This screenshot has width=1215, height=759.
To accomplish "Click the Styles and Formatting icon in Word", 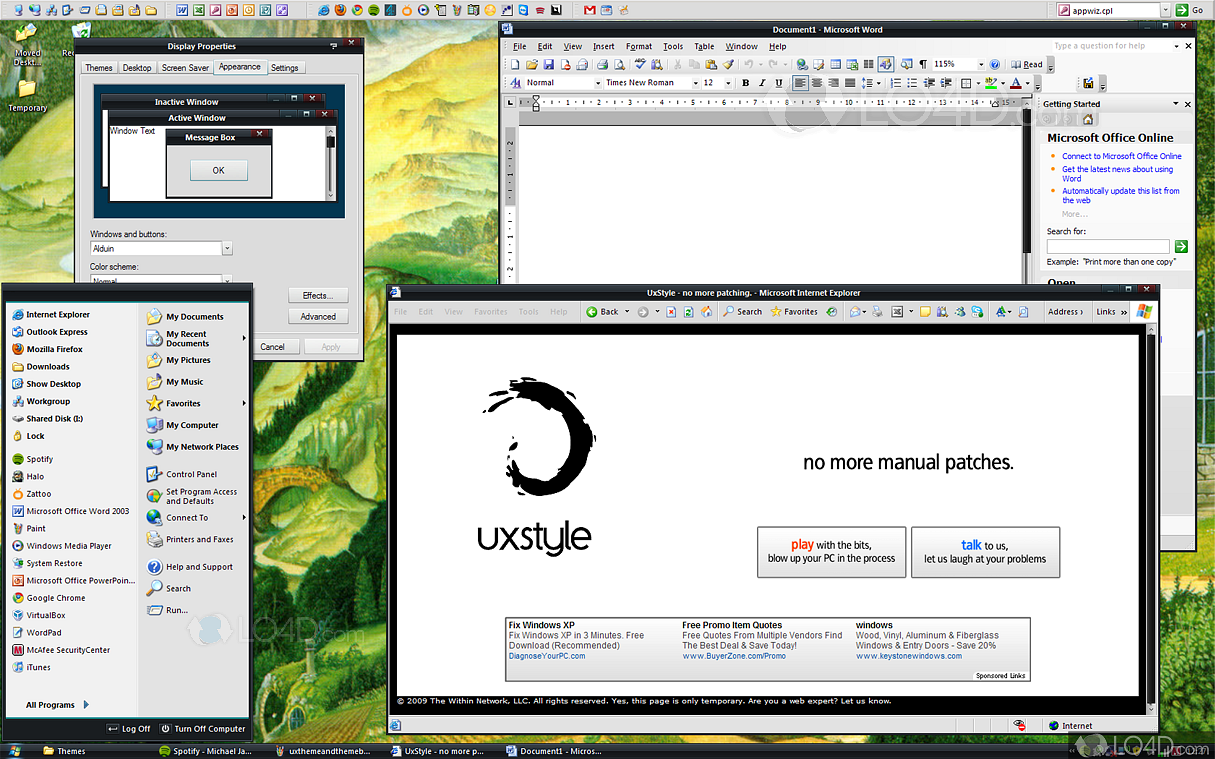I will 515,83.
